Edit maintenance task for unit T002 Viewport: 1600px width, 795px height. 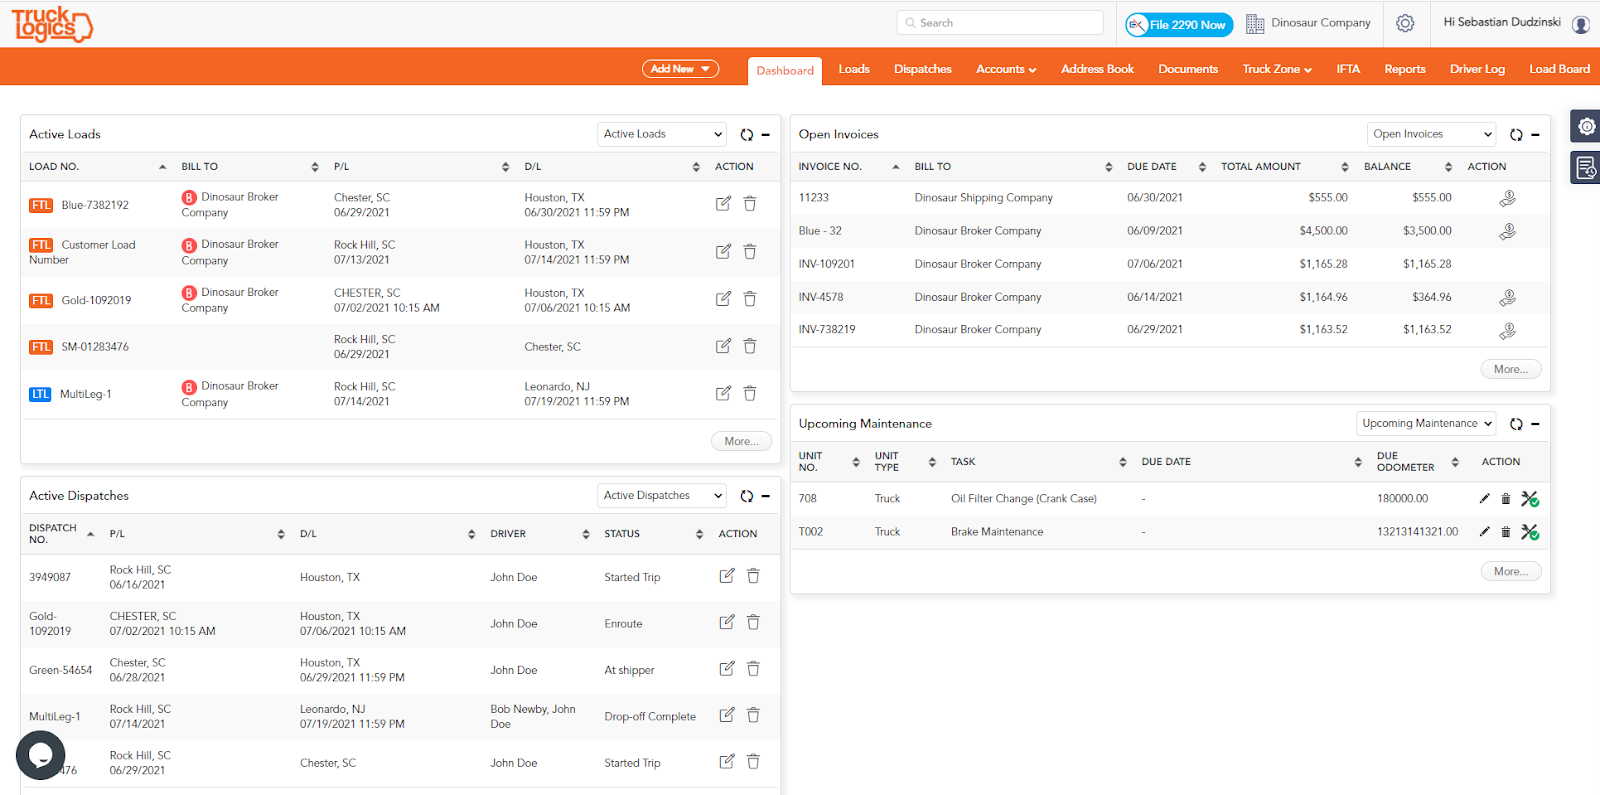click(1484, 531)
